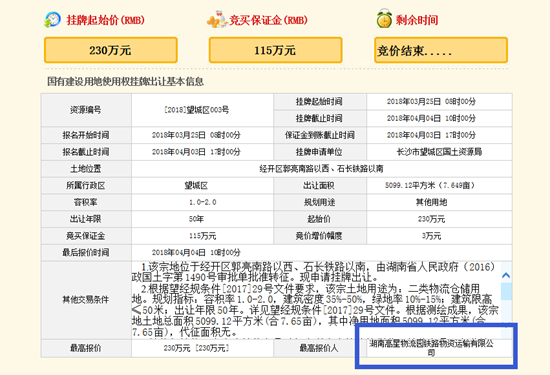
Task: Select the 230万元 [230万元] highest bid value
Action: pyautogui.click(x=196, y=348)
